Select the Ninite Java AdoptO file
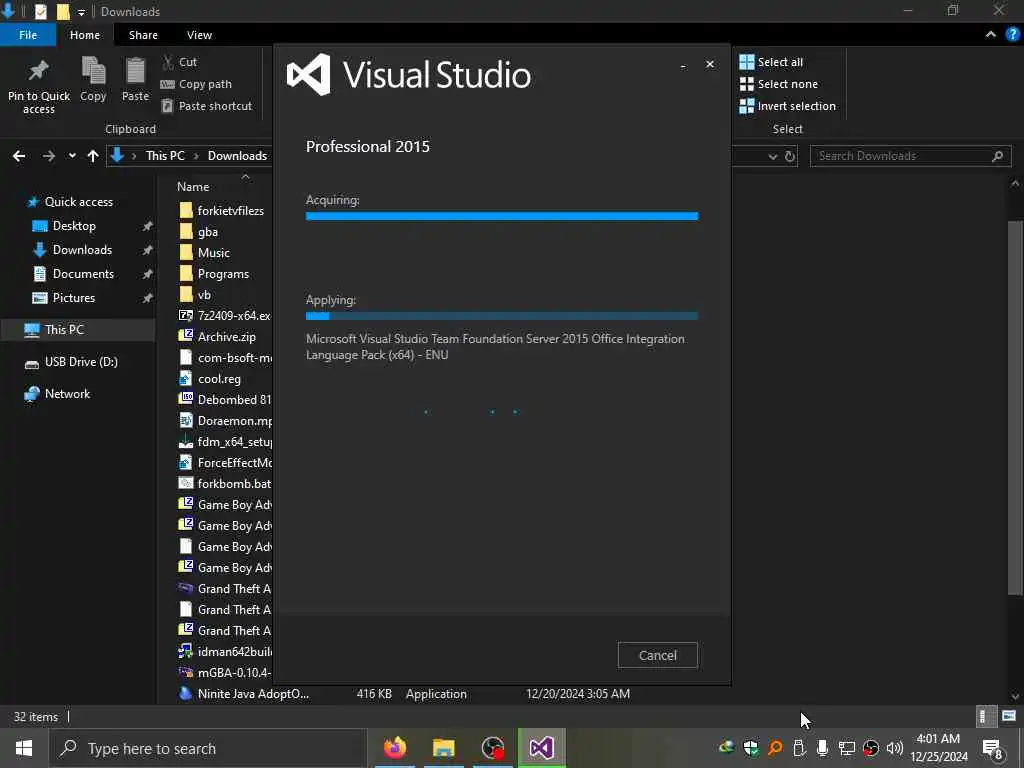This screenshot has height=768, width=1024. 244,694
